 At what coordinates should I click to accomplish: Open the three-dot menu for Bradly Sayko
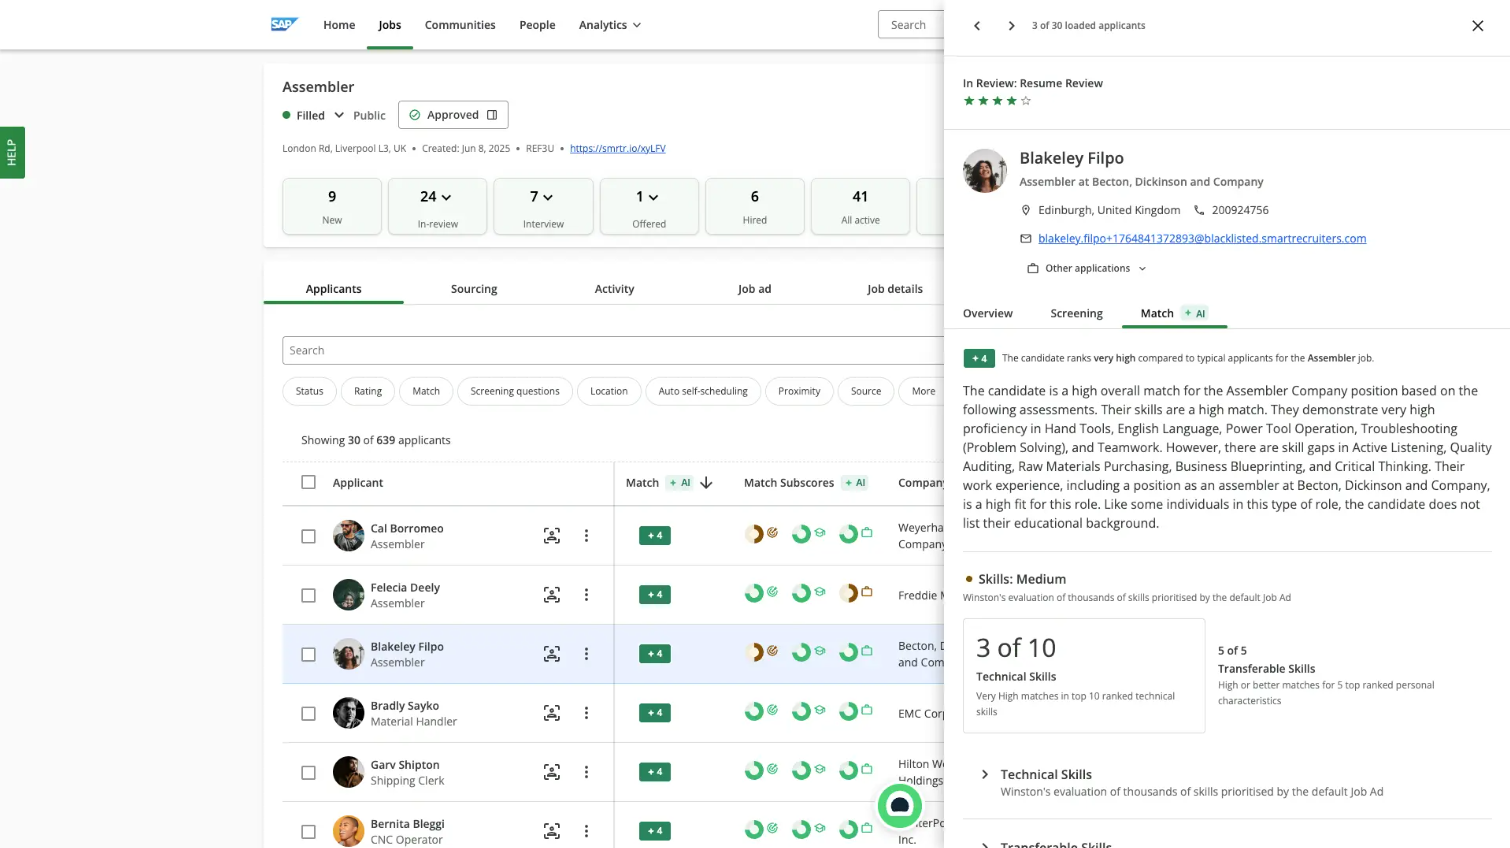pyautogui.click(x=586, y=713)
